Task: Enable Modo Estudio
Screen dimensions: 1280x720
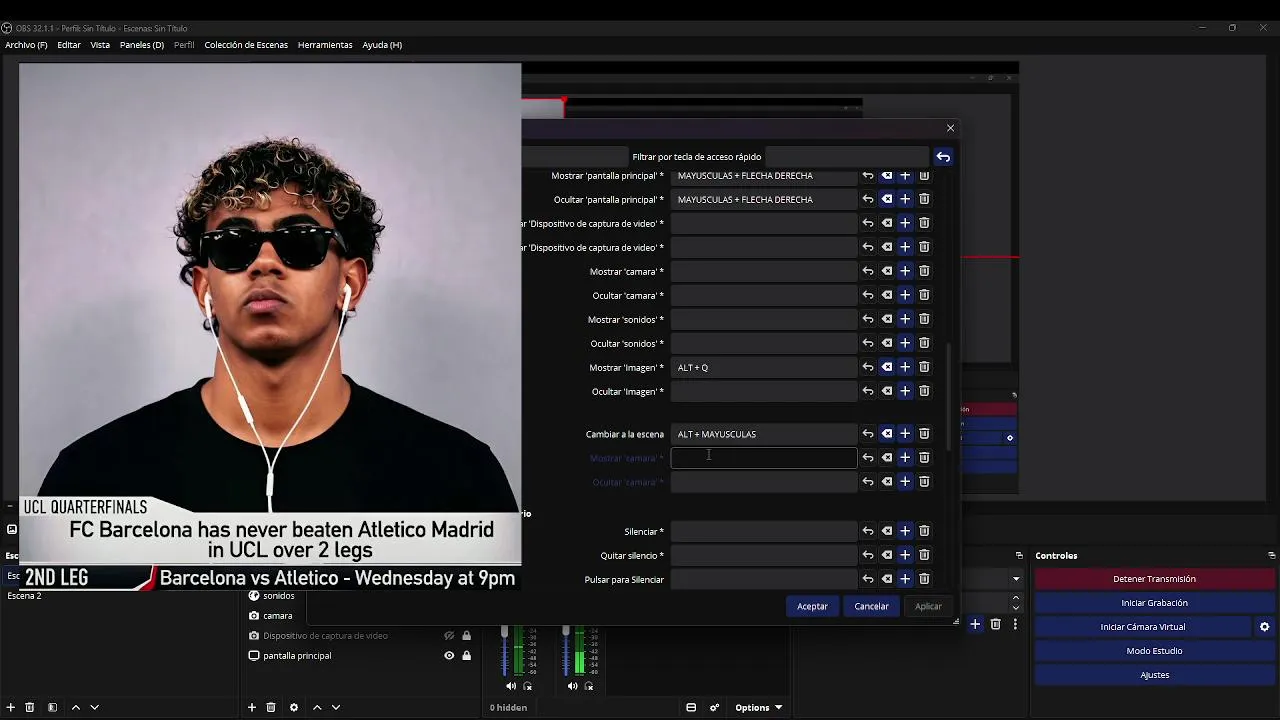Action: coord(1154,651)
